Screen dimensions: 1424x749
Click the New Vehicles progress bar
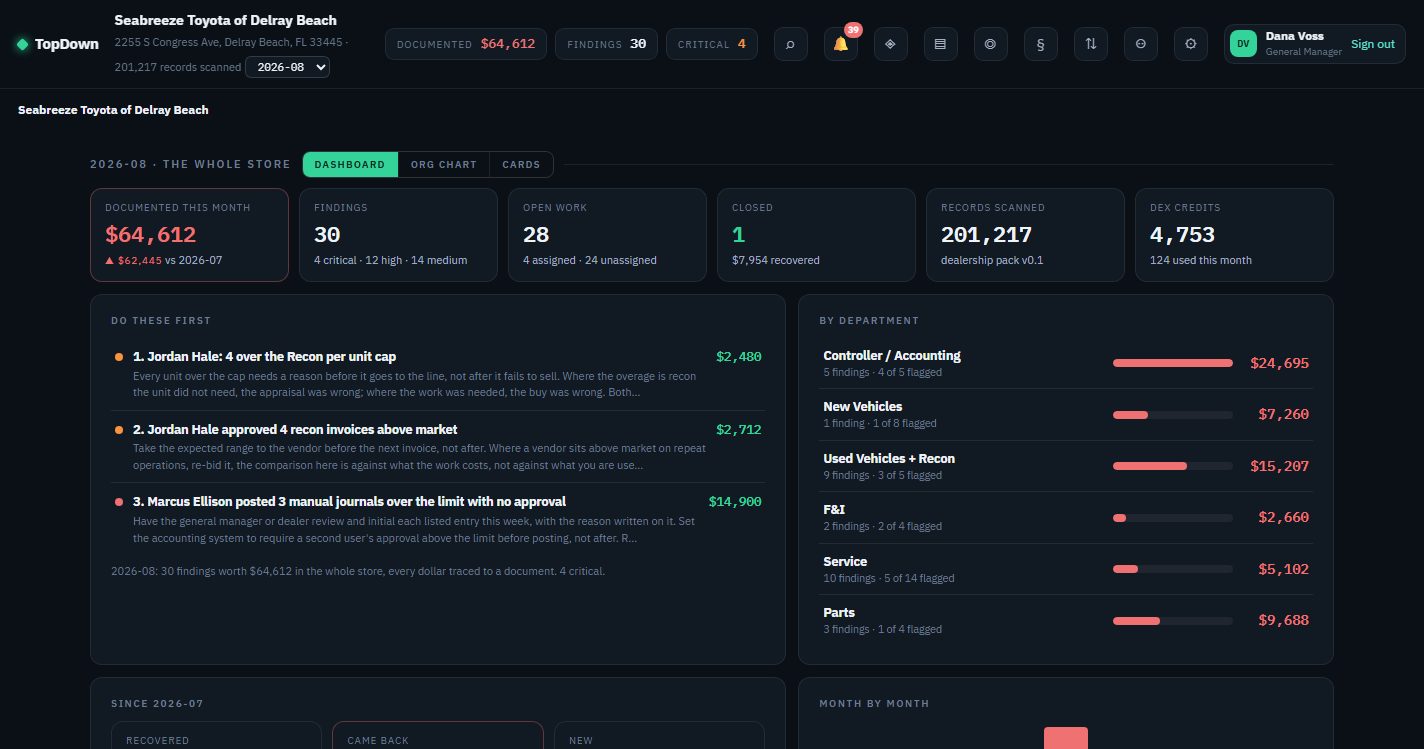[x=1172, y=414]
